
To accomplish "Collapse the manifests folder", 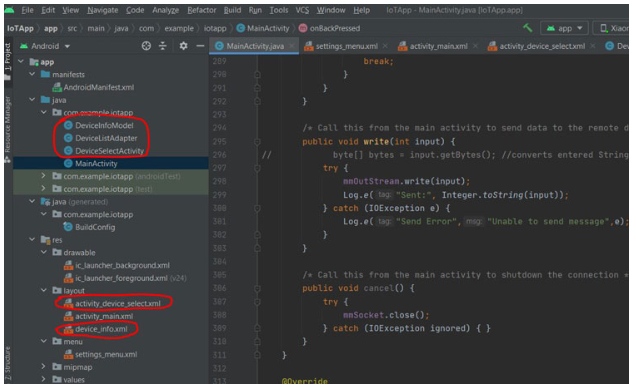I will click(x=32, y=74).
